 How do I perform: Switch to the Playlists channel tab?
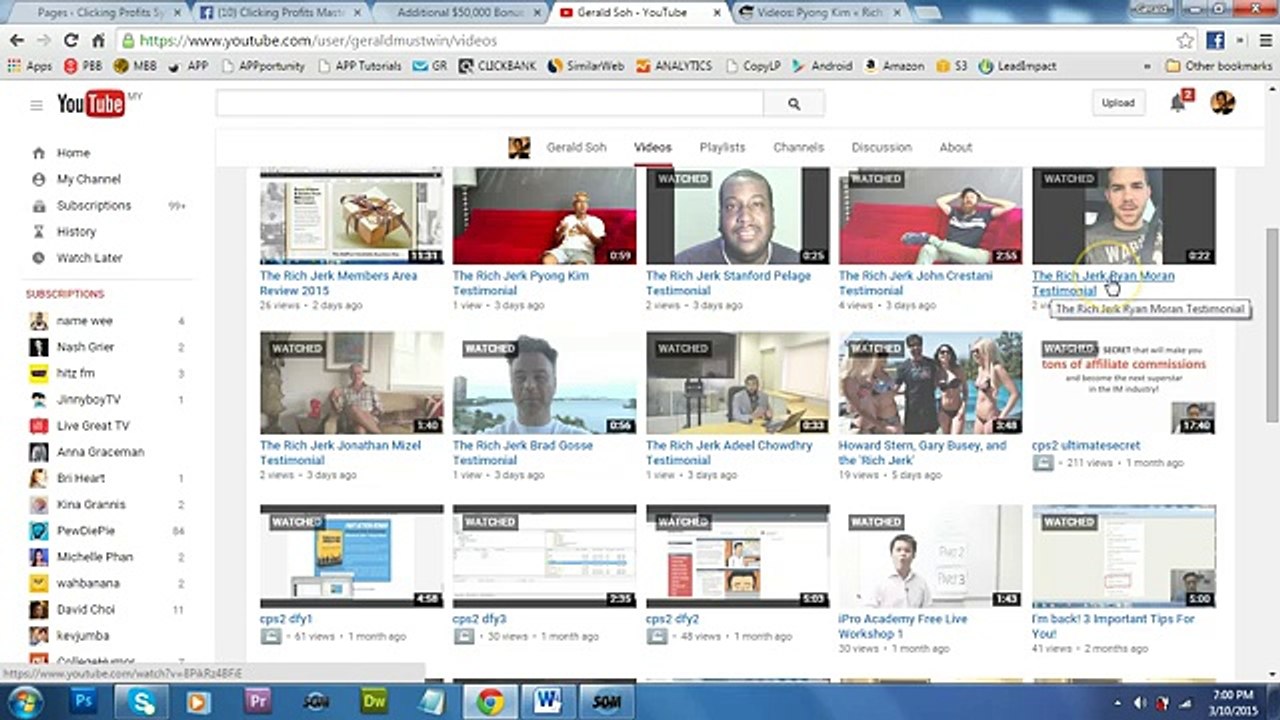722,147
